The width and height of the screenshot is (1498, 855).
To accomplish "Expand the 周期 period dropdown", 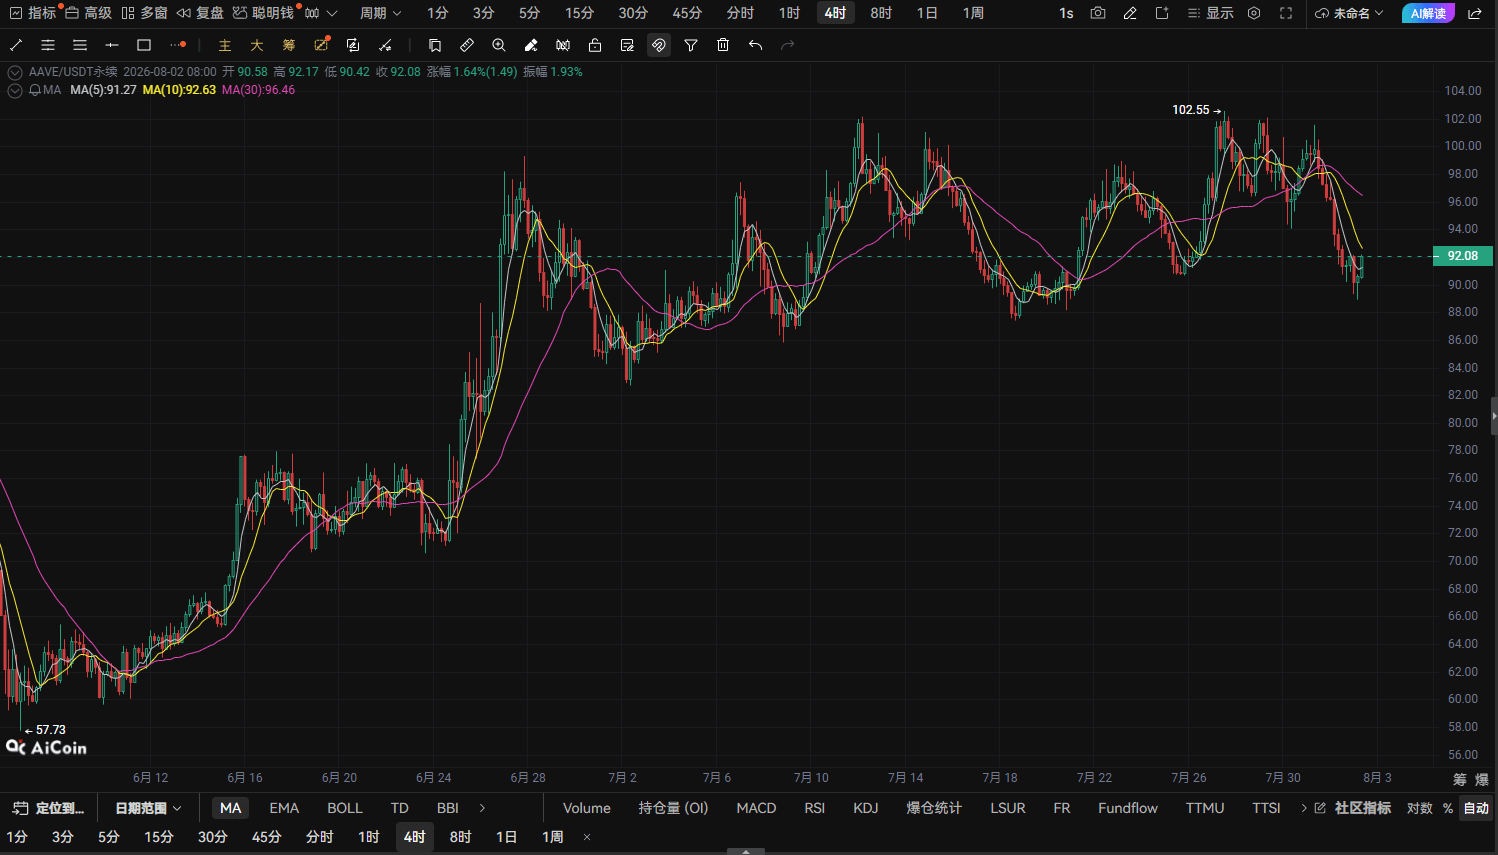I will pos(381,13).
